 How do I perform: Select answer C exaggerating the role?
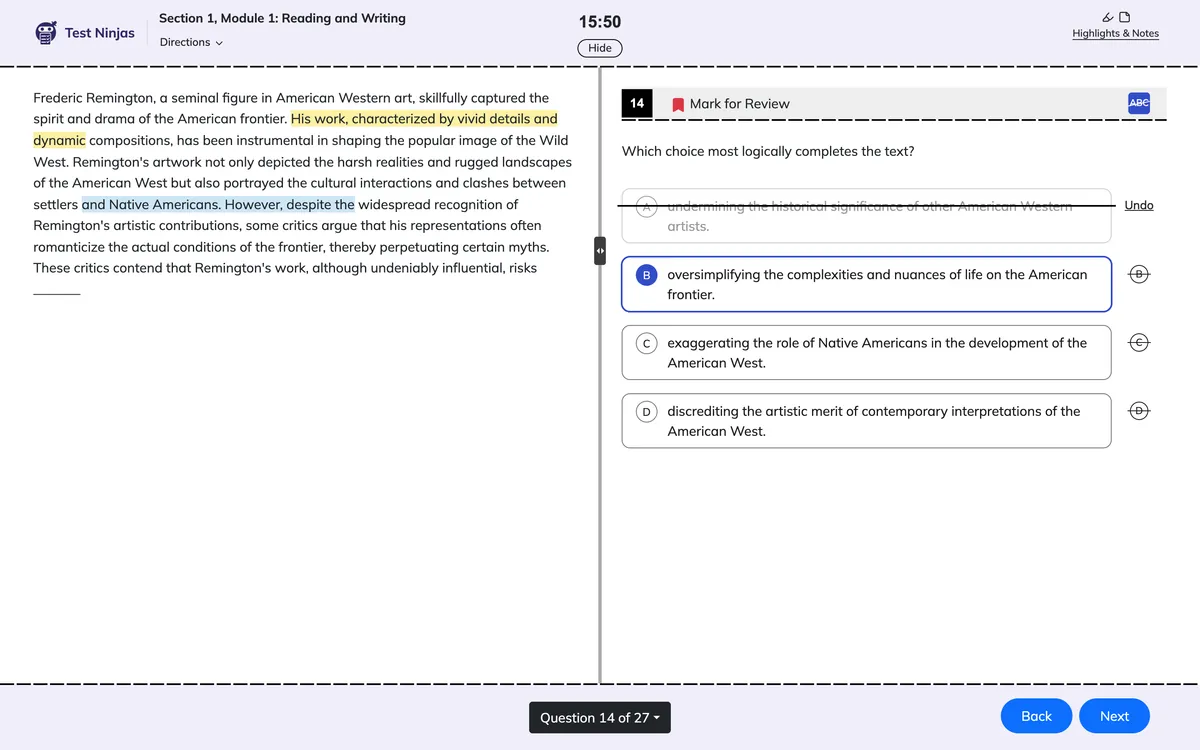(866, 352)
